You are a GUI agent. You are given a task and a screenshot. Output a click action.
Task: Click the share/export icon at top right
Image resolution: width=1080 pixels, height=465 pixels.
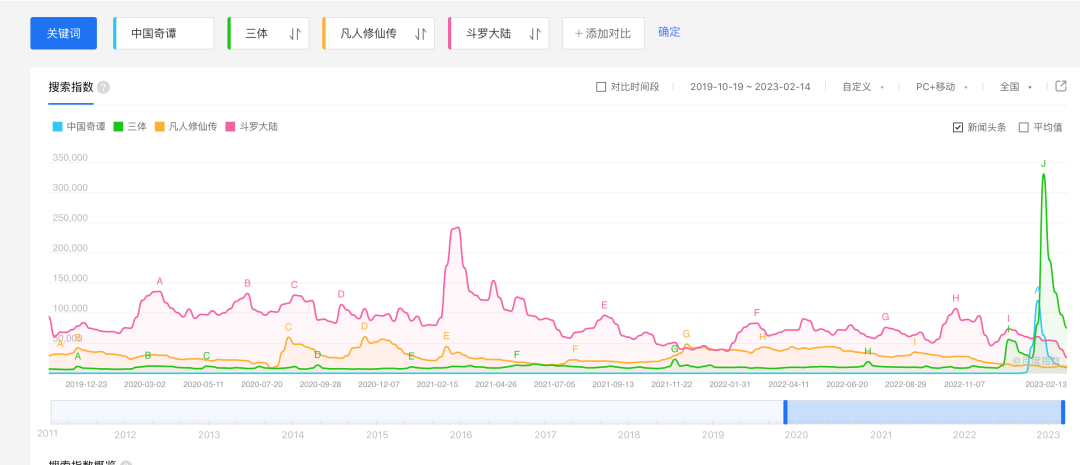[1061, 86]
